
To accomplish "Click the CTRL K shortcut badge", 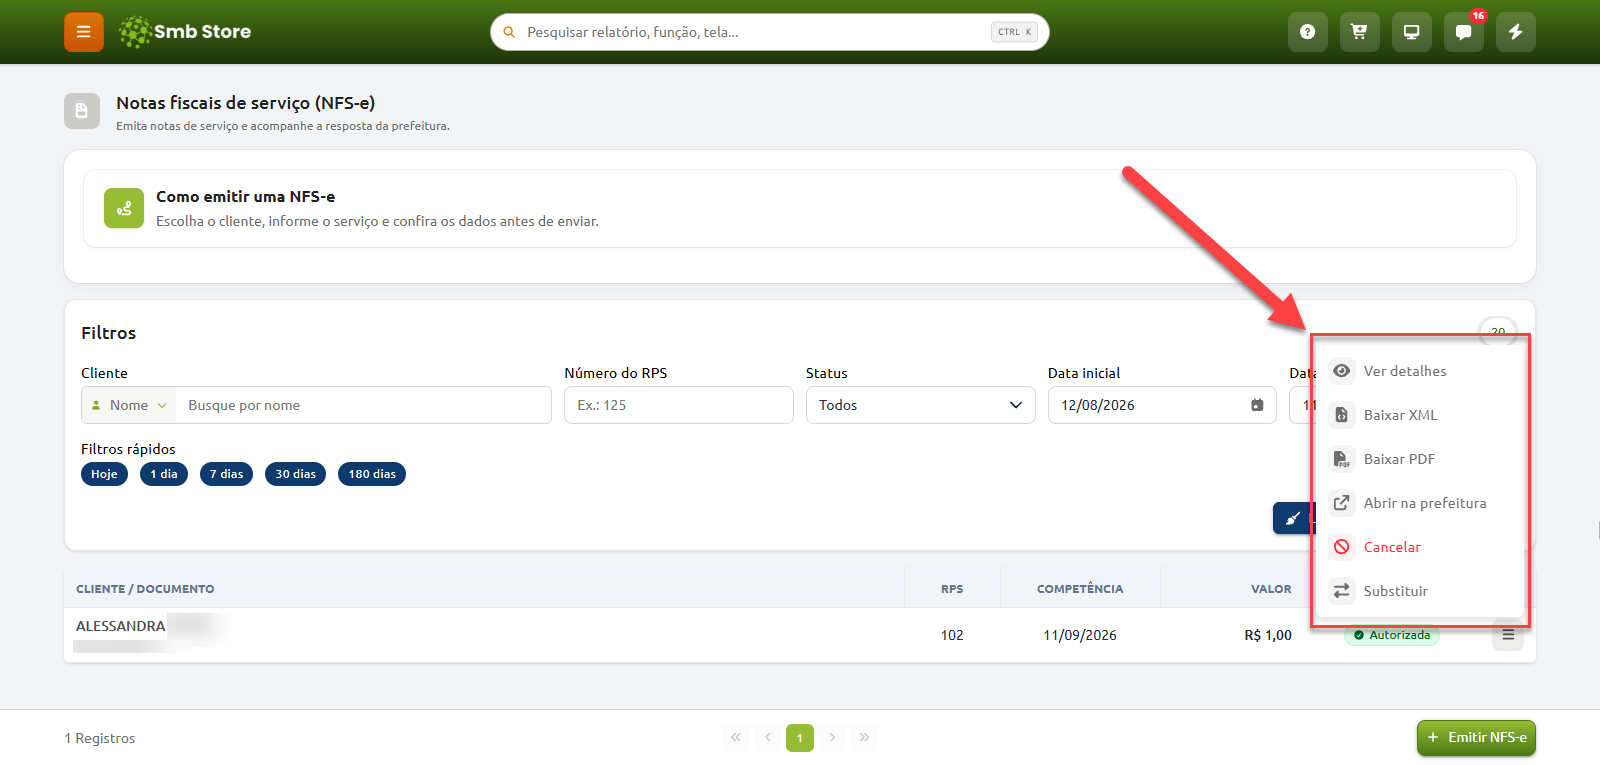I will coord(1014,32).
